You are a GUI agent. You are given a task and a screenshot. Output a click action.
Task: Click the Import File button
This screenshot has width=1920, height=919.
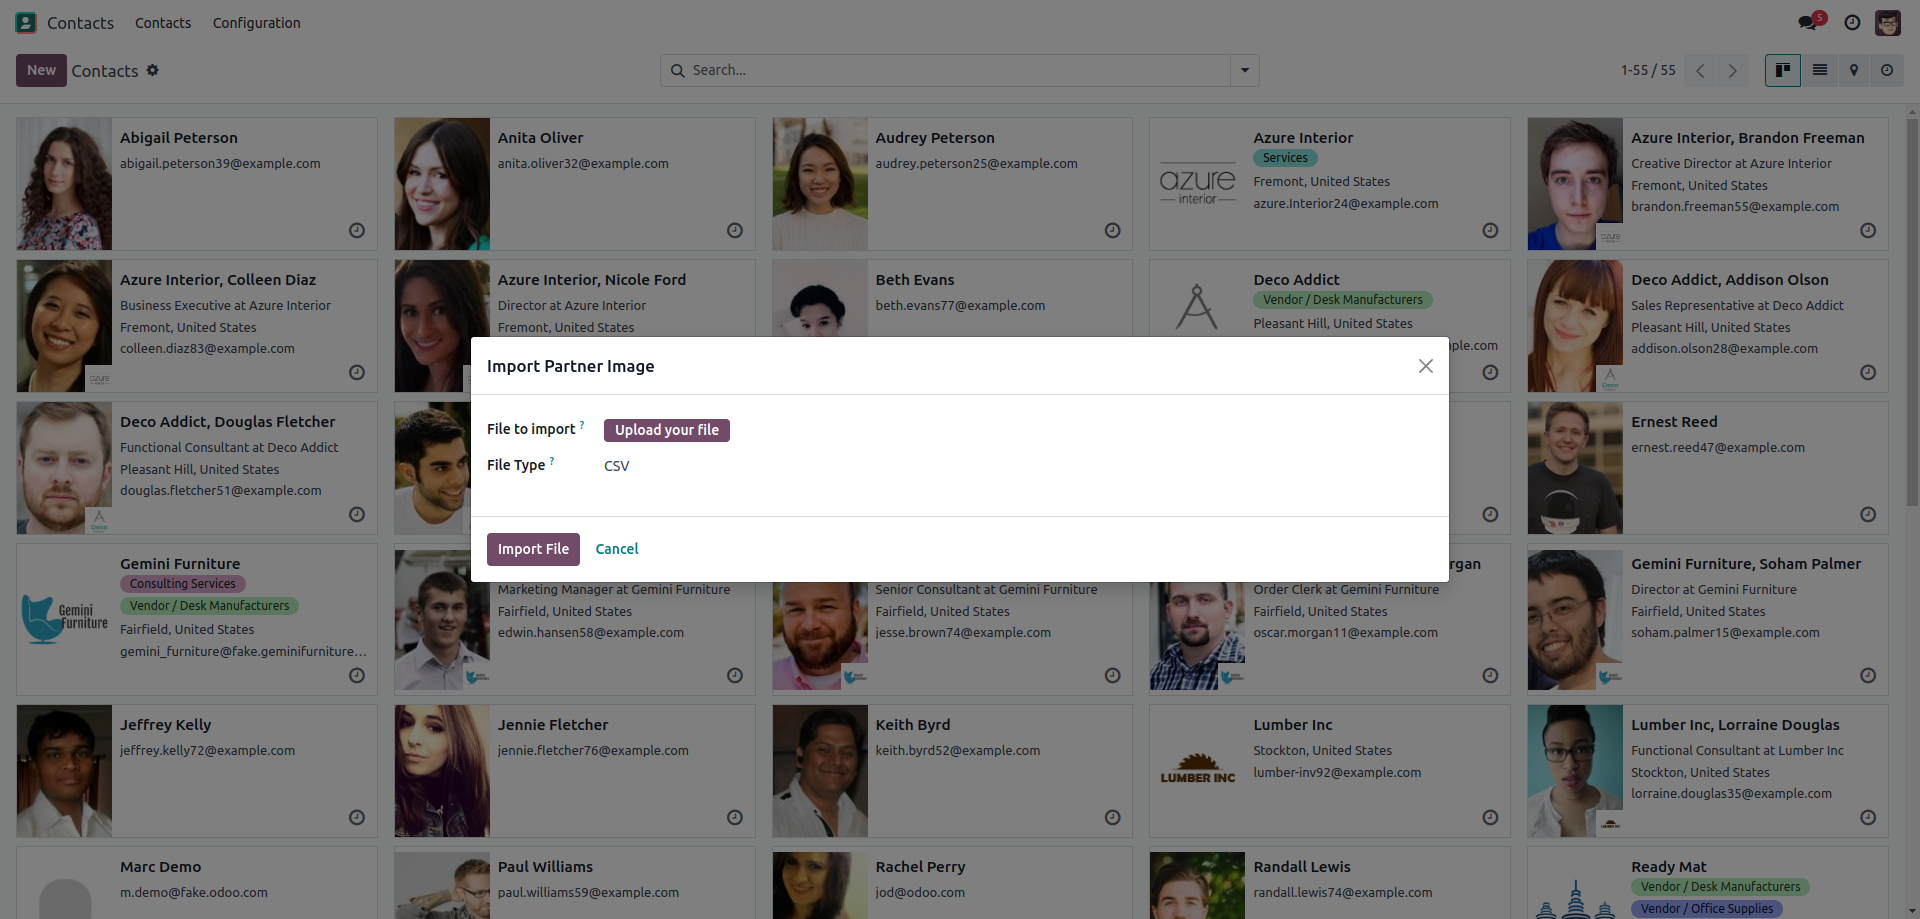coord(533,549)
